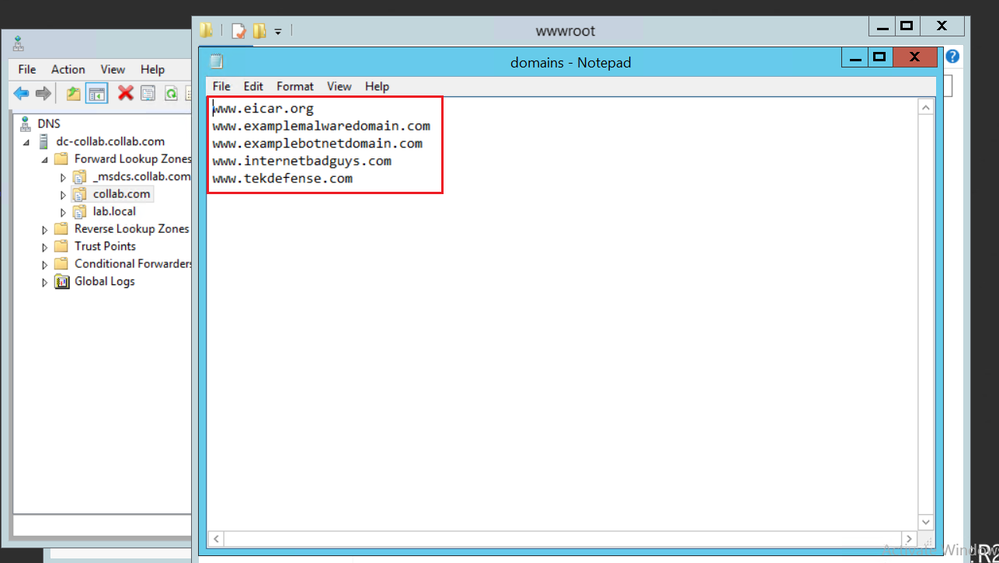Collapse the Forward Lookup Zones node
Viewport: 999px width, 563px height.
click(x=45, y=160)
